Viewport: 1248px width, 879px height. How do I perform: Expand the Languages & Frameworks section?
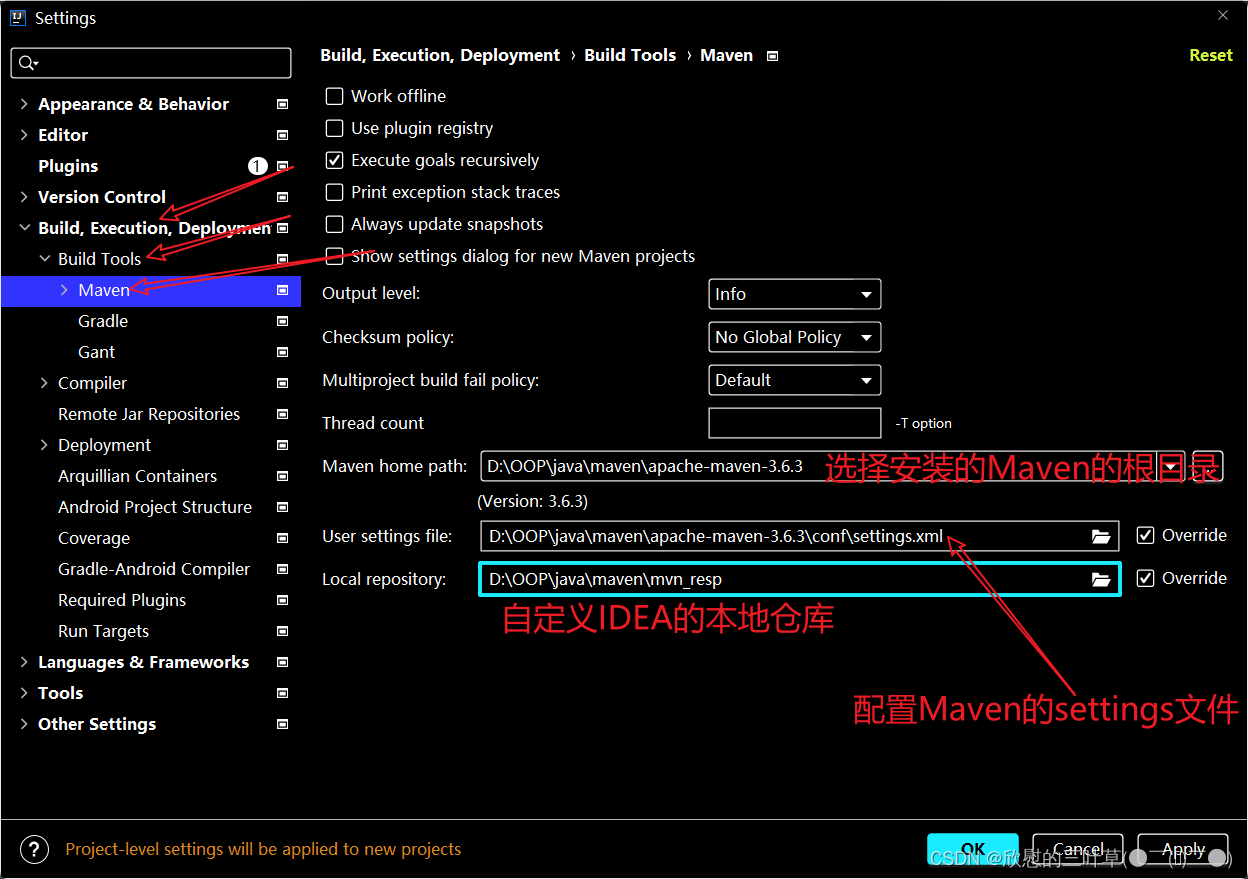pyautogui.click(x=24, y=662)
